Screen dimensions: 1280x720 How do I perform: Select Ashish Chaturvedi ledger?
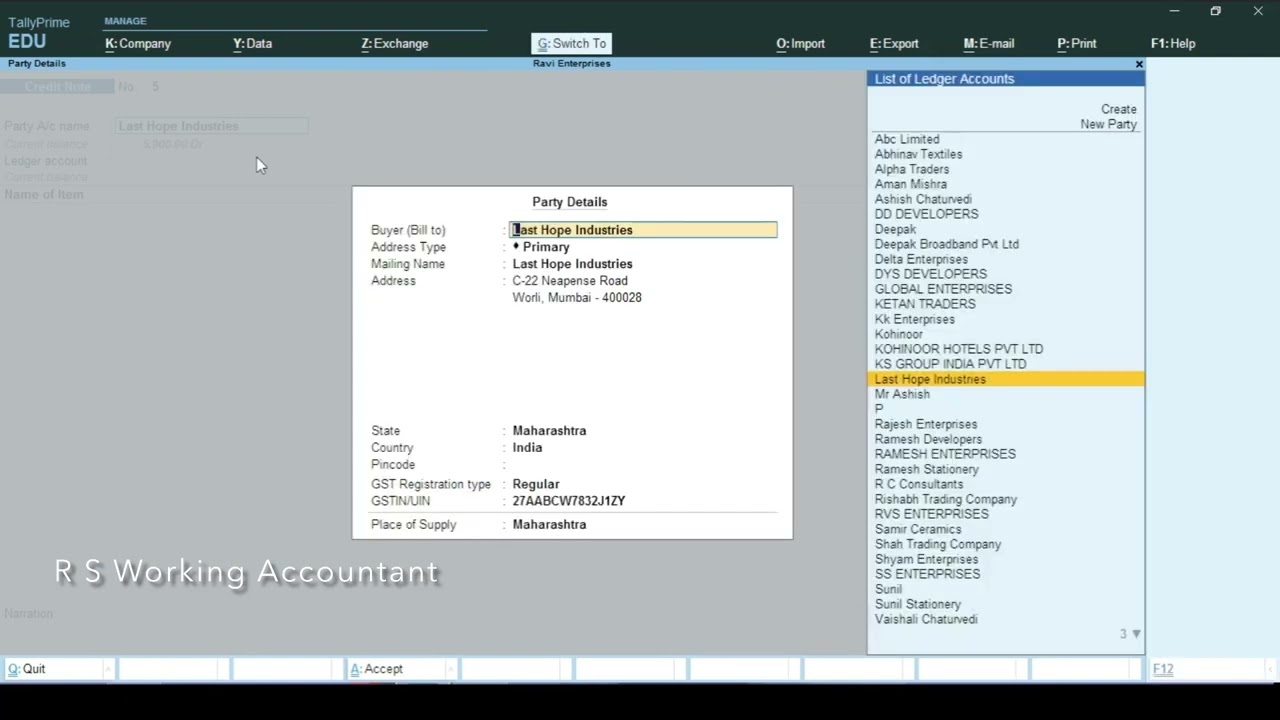[923, 199]
